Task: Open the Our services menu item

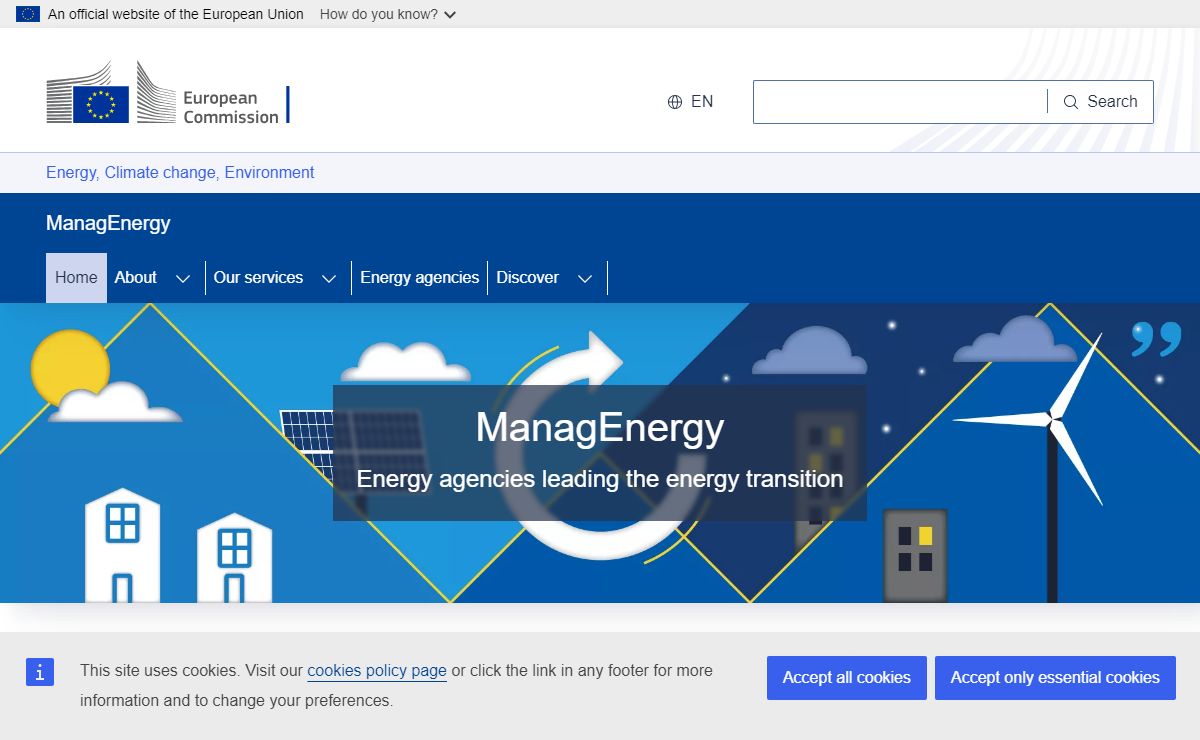Action: 258,278
